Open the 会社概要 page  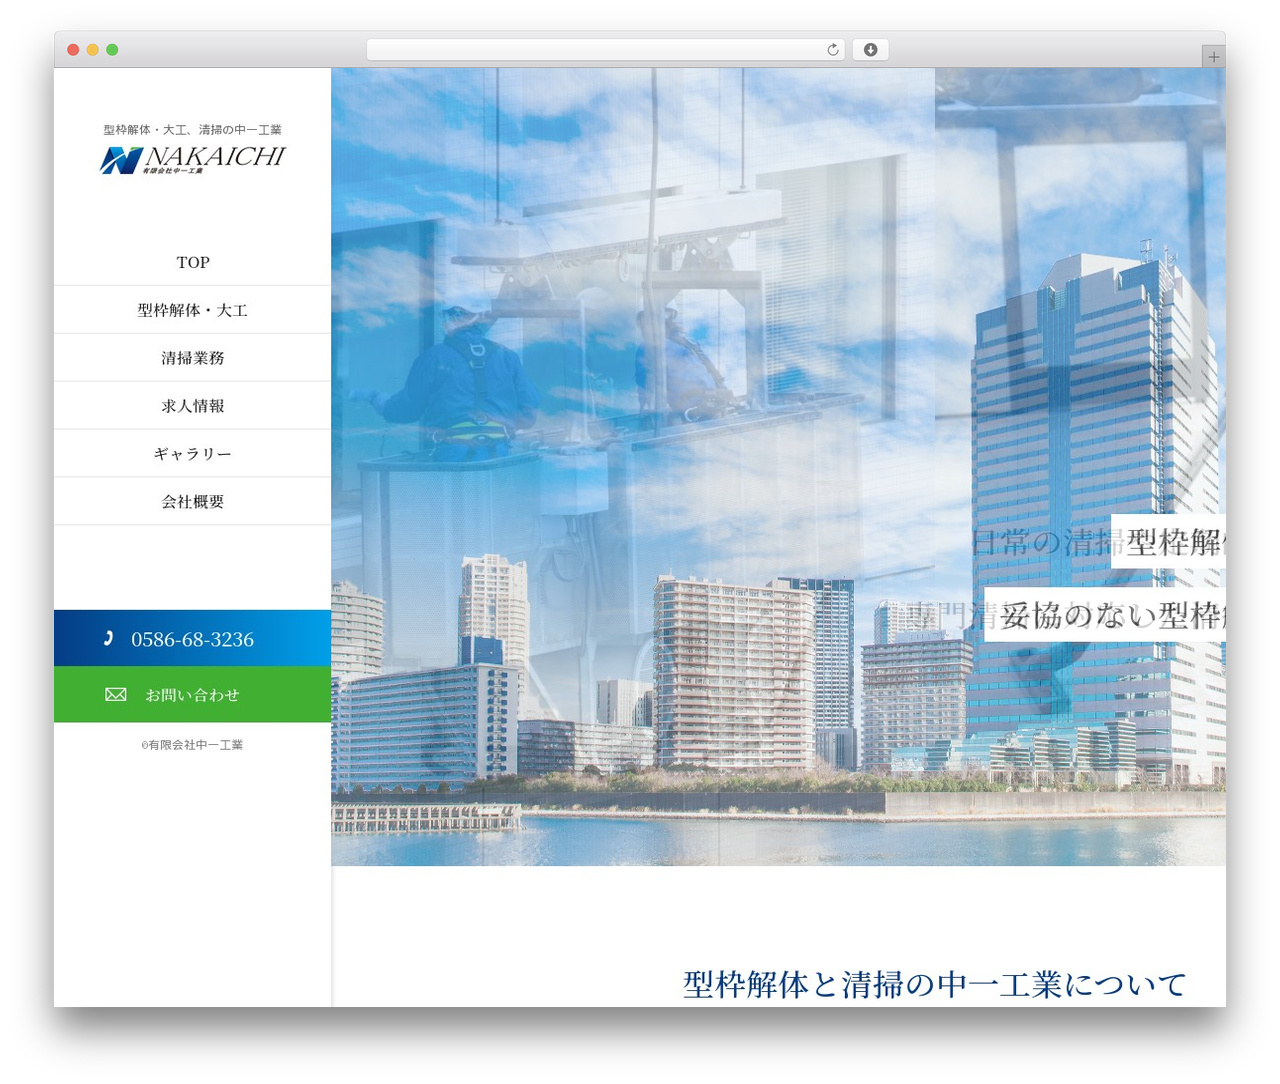coord(192,502)
